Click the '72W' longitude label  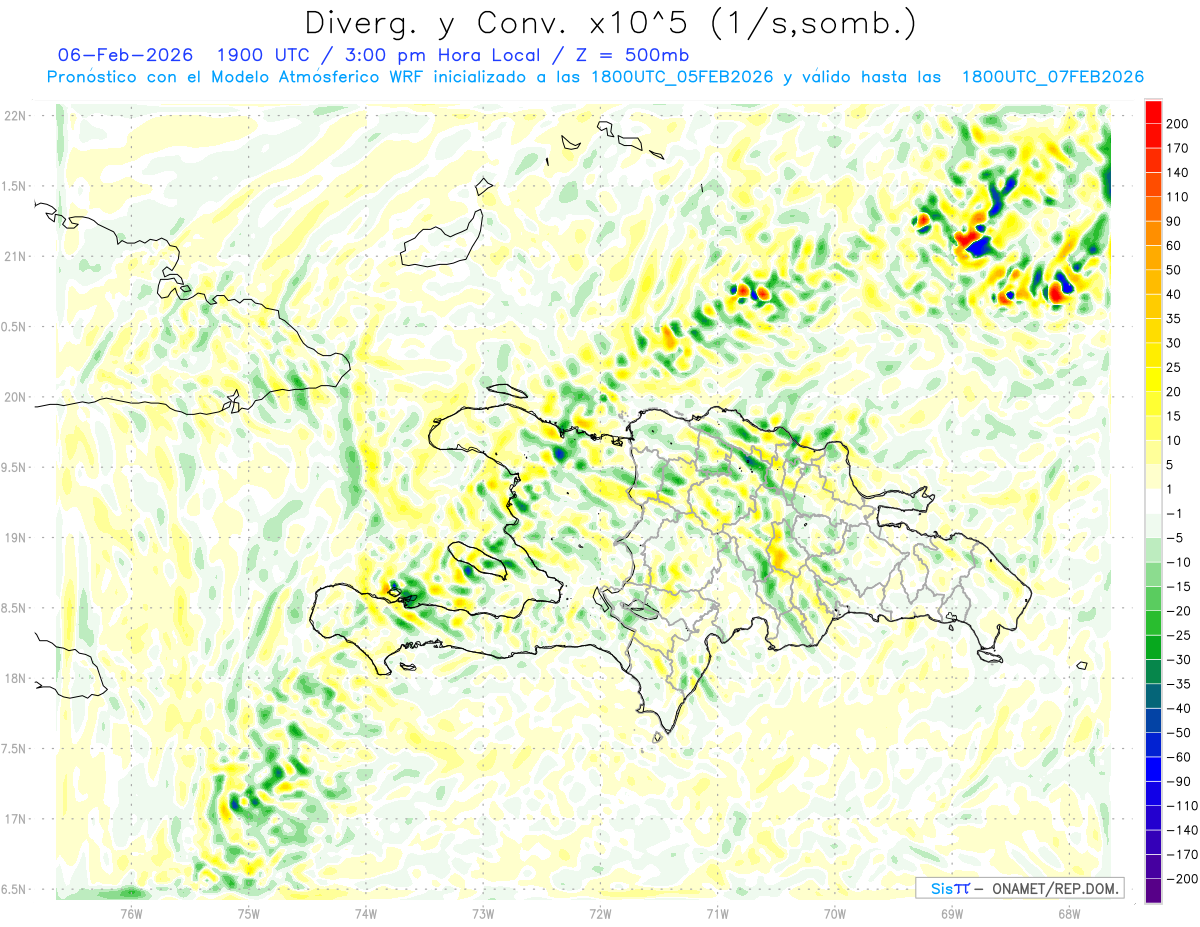coord(600,913)
